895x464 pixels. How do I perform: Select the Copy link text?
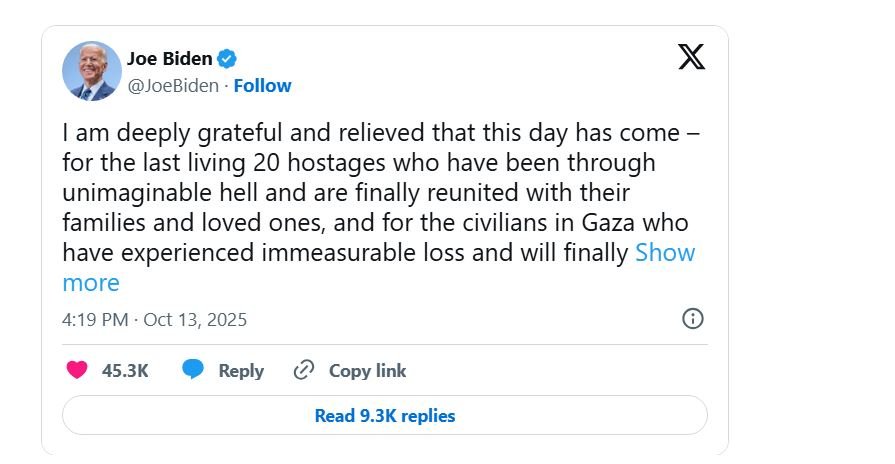(x=367, y=370)
